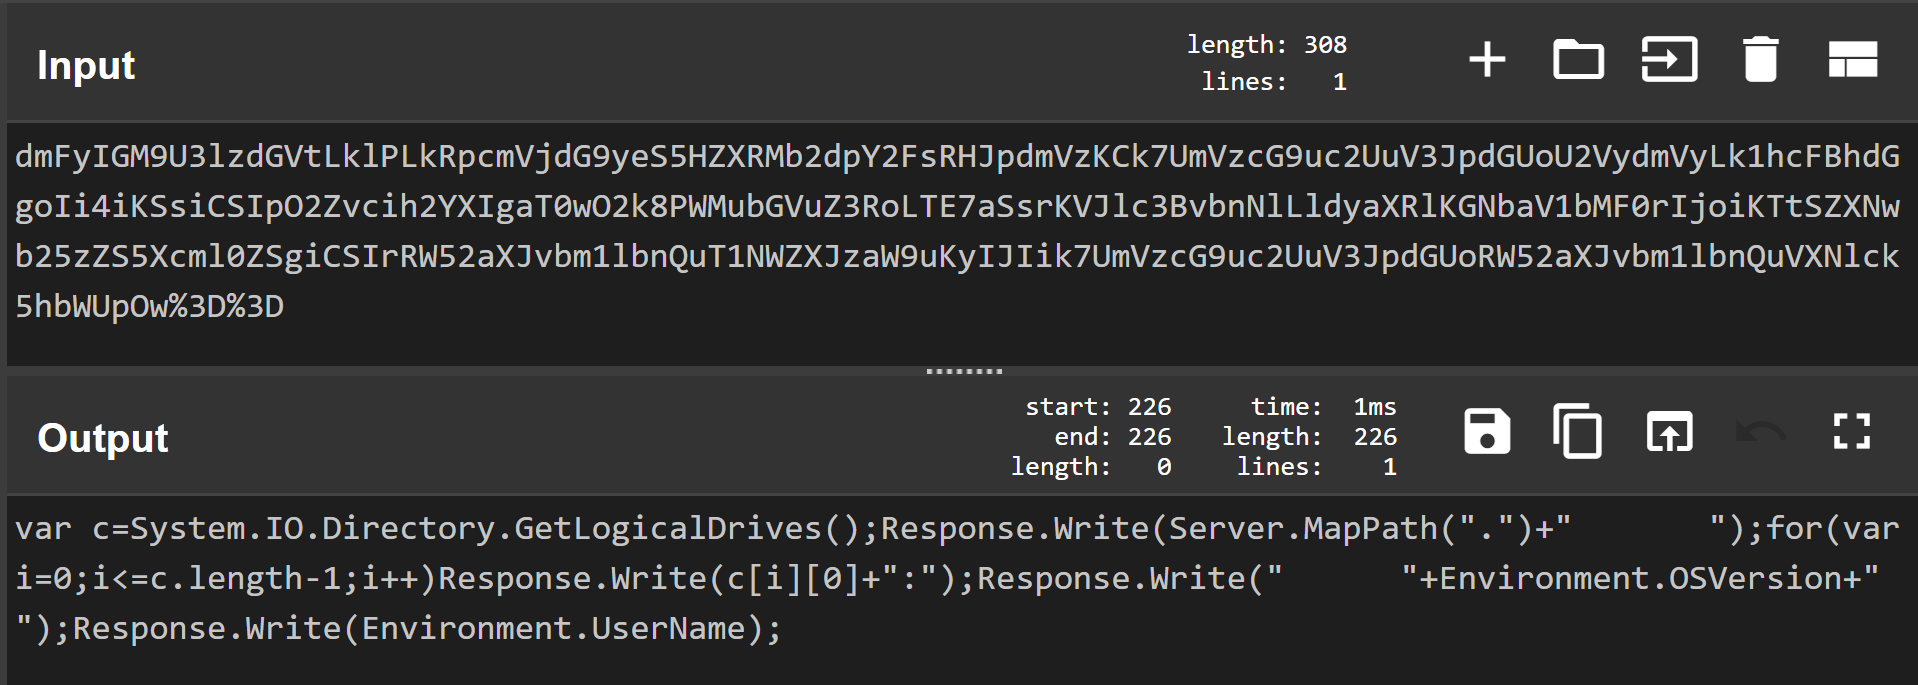Viewport: 1918px width, 685px height.
Task: Copy raw output to clipboard
Action: click(x=1577, y=433)
